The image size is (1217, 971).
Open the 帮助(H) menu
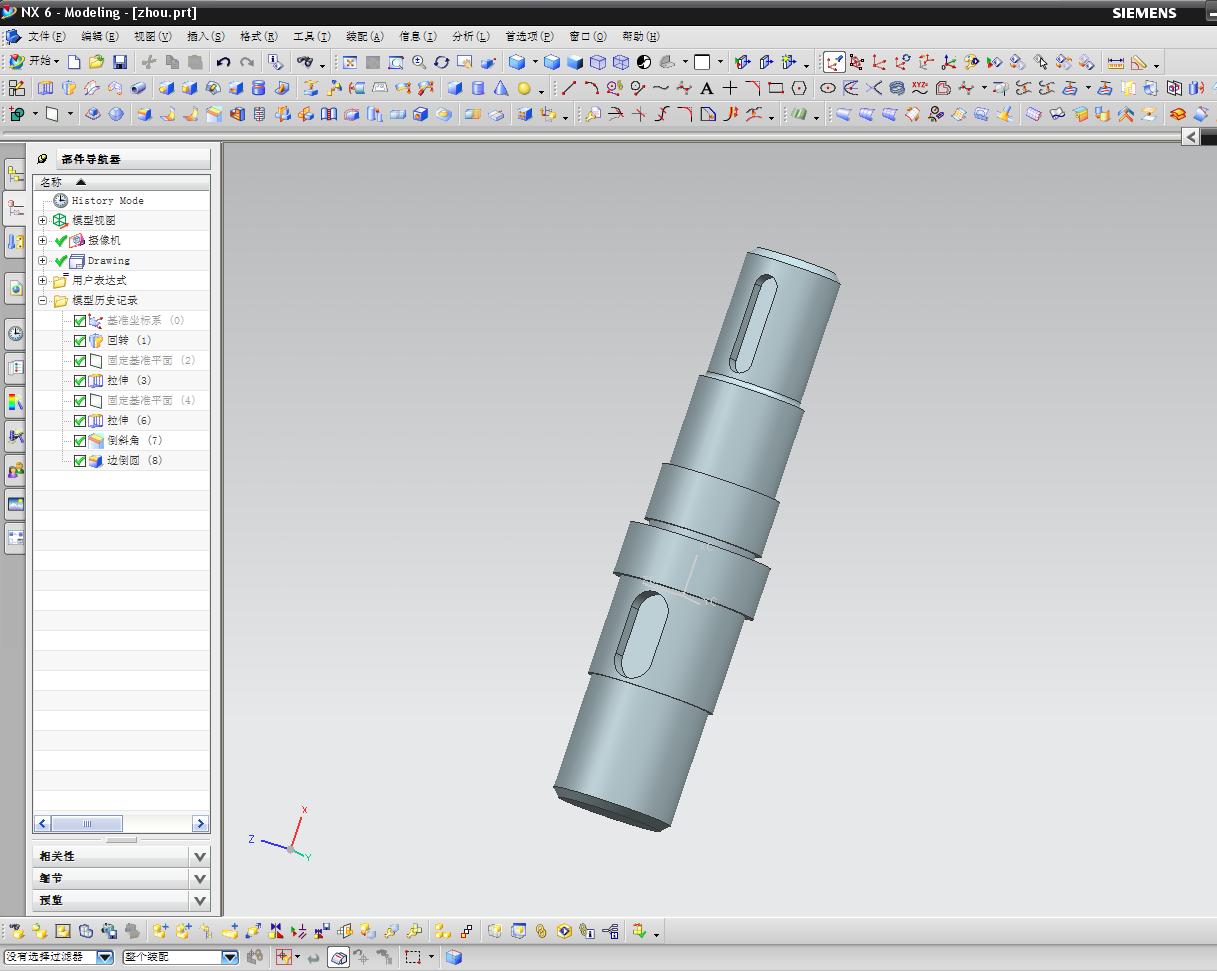(x=640, y=36)
